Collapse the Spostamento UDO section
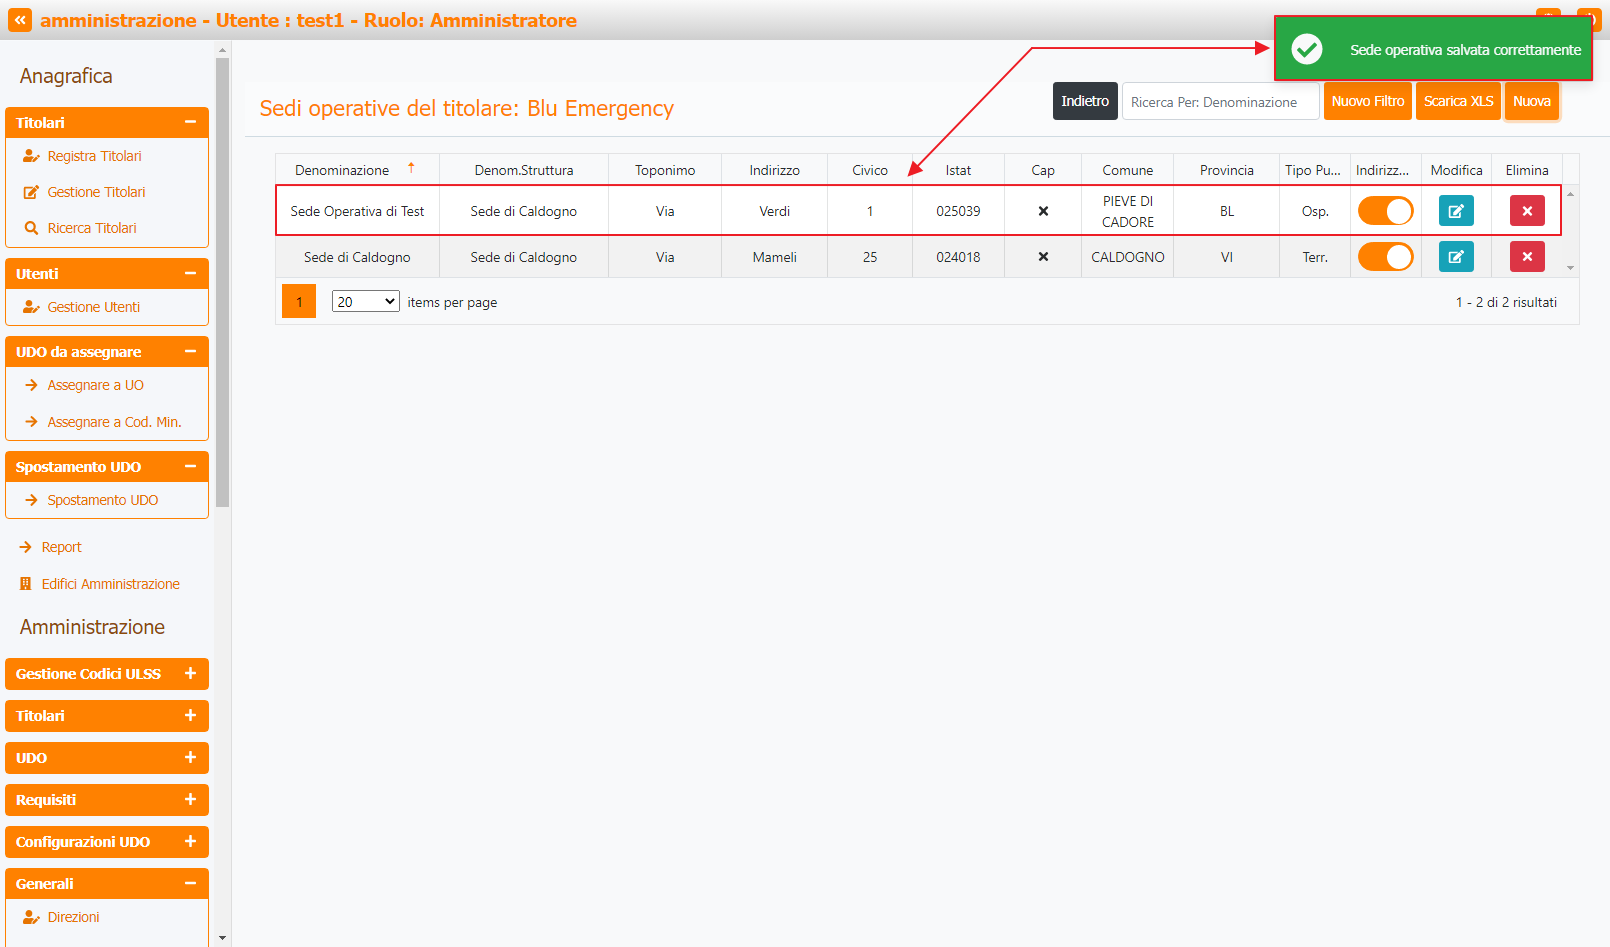 (x=190, y=466)
